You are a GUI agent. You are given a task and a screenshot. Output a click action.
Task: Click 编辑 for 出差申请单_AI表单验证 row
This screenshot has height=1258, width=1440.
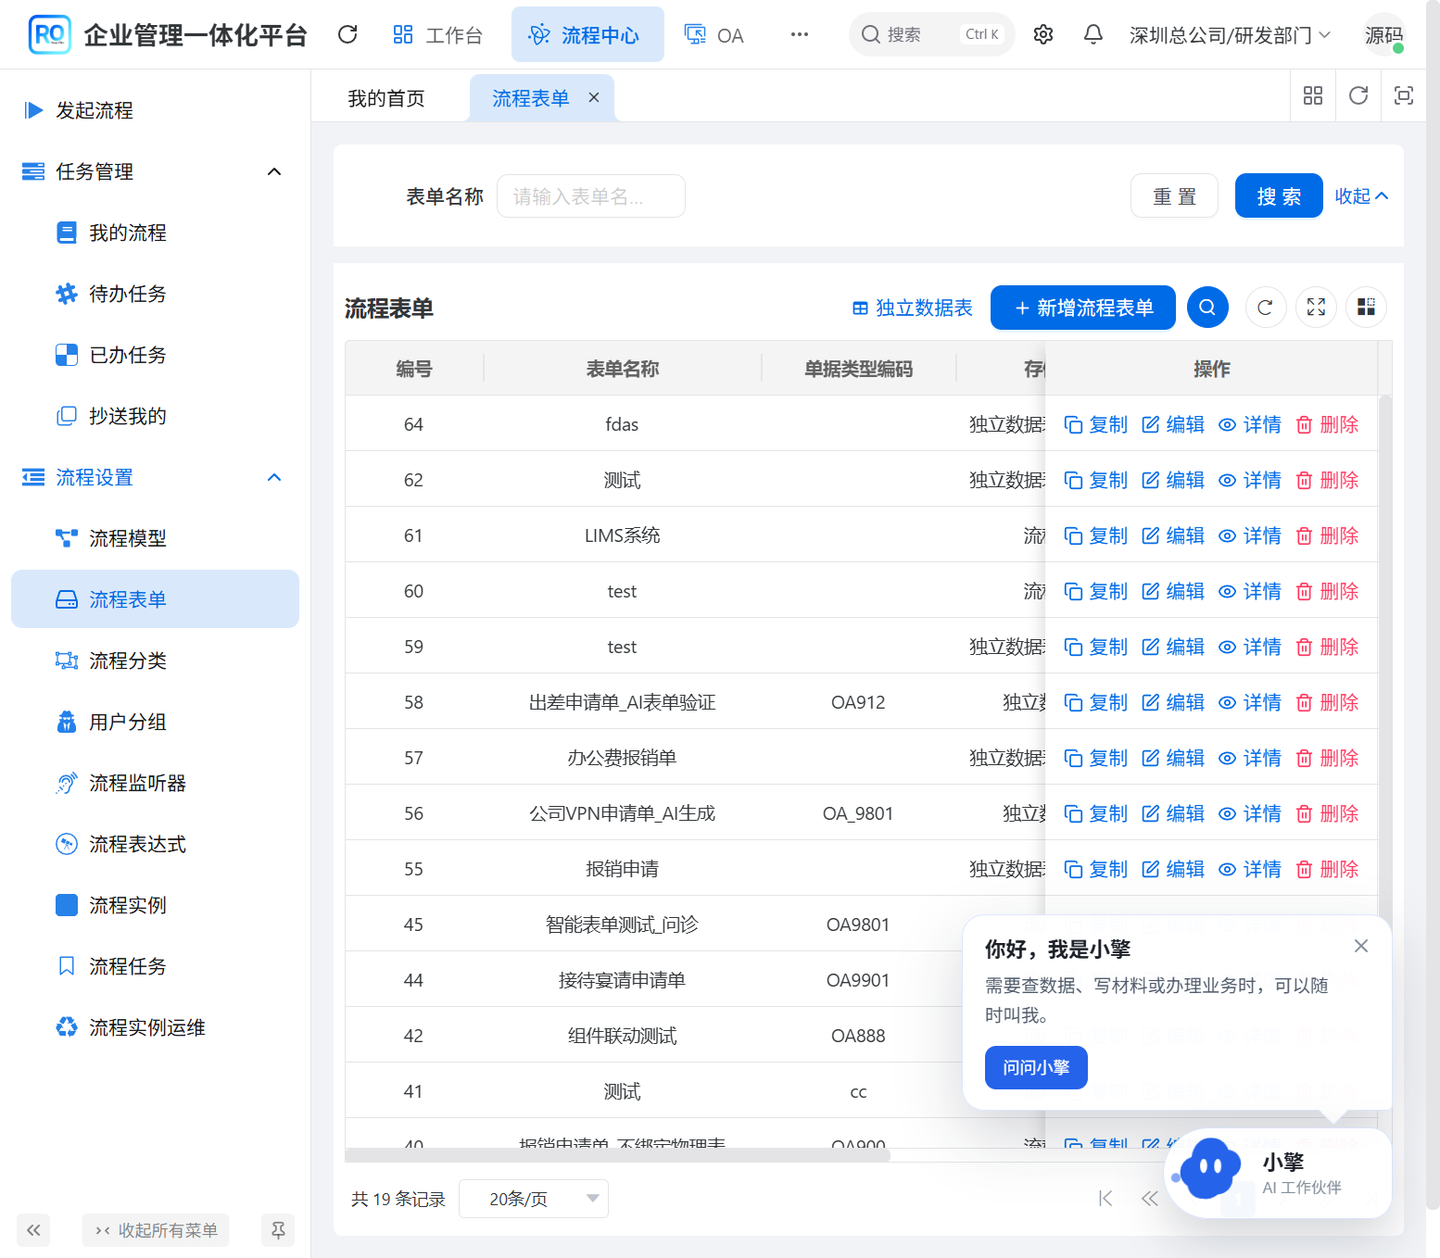click(1173, 703)
